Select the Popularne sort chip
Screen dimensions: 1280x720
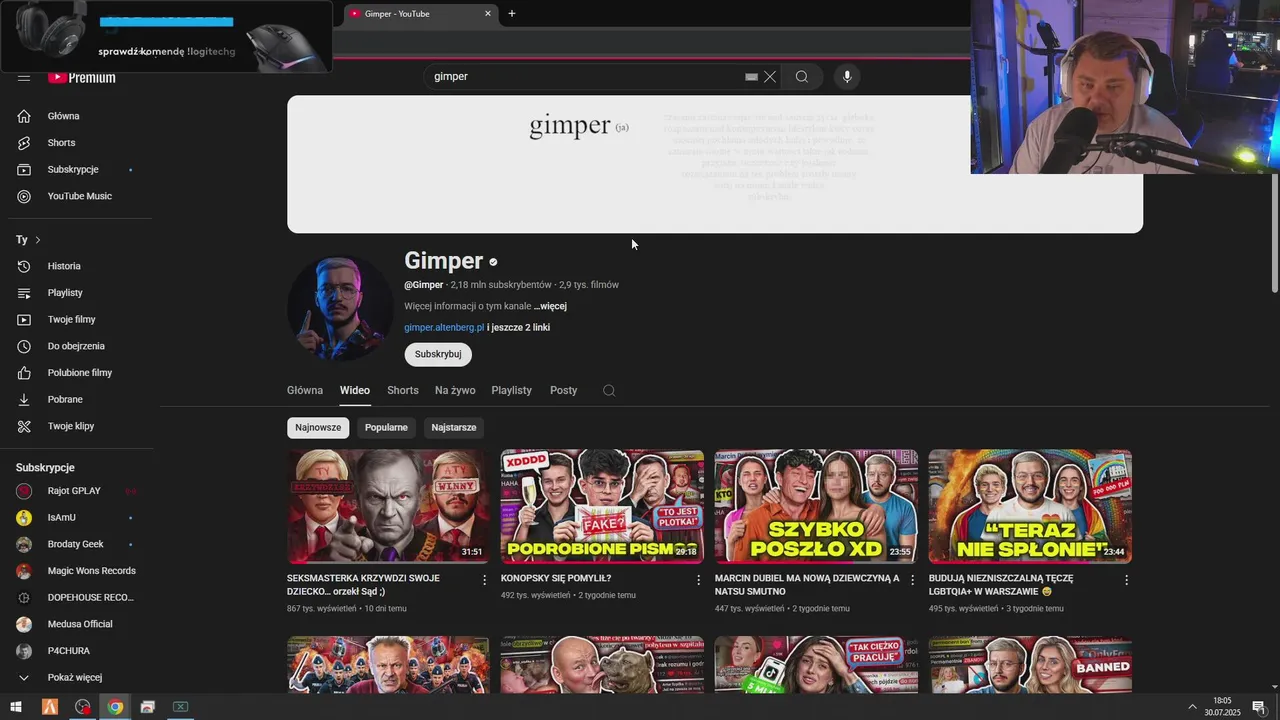tap(386, 428)
